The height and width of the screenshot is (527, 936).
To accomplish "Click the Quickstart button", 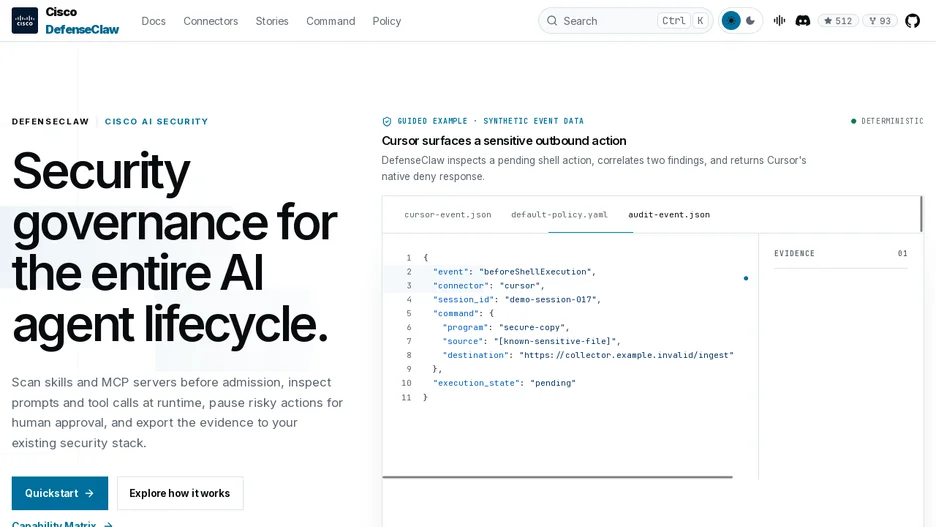I will pyautogui.click(x=60, y=493).
